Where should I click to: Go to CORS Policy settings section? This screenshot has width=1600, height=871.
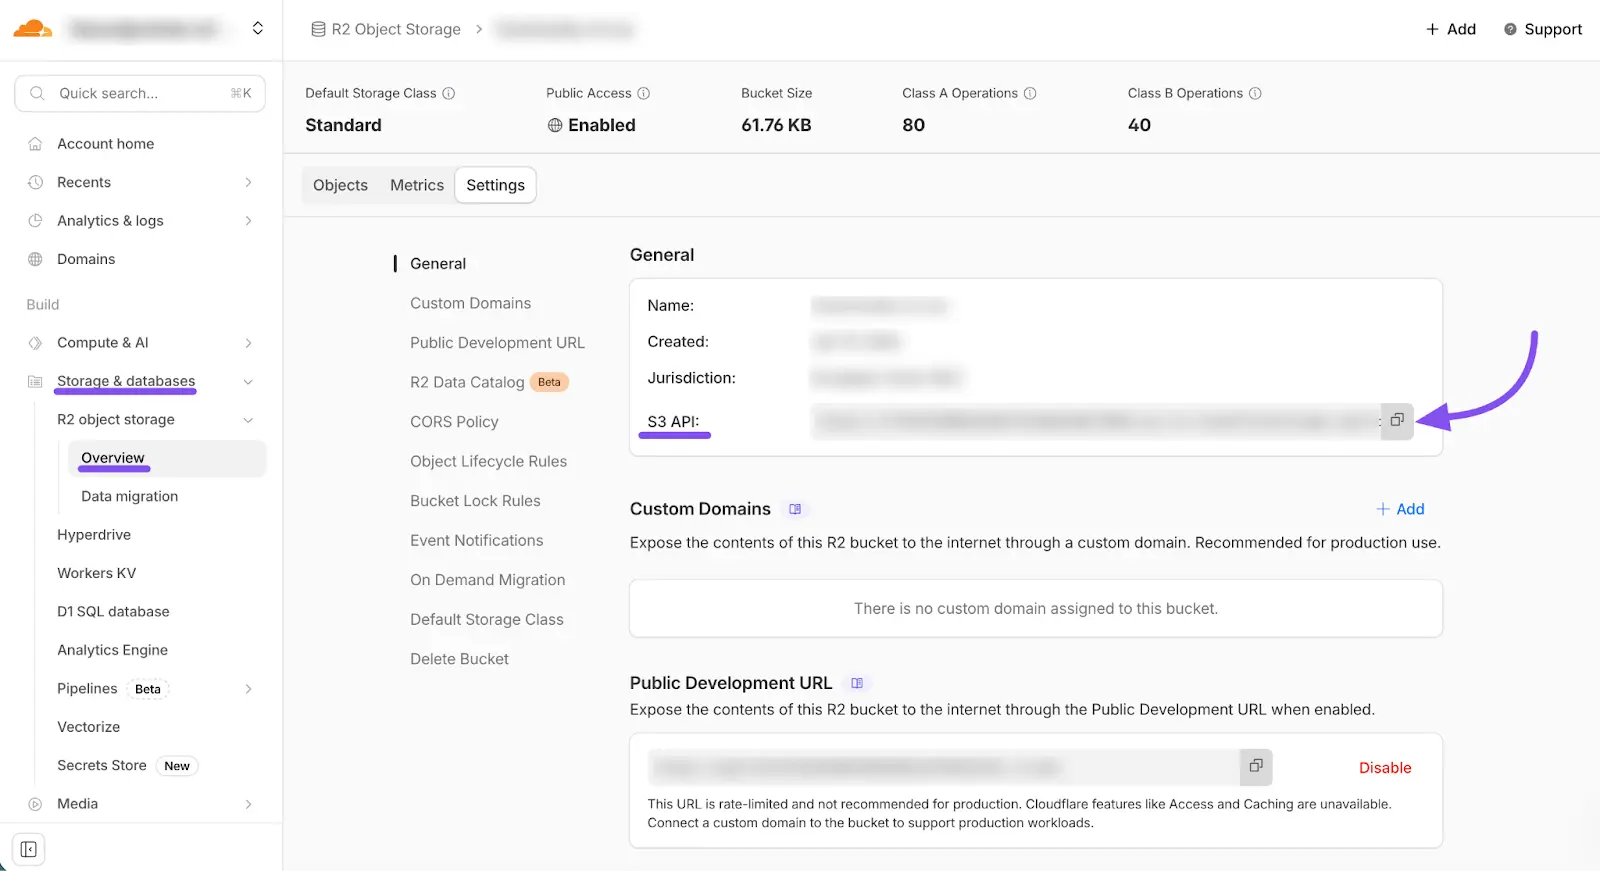click(454, 422)
